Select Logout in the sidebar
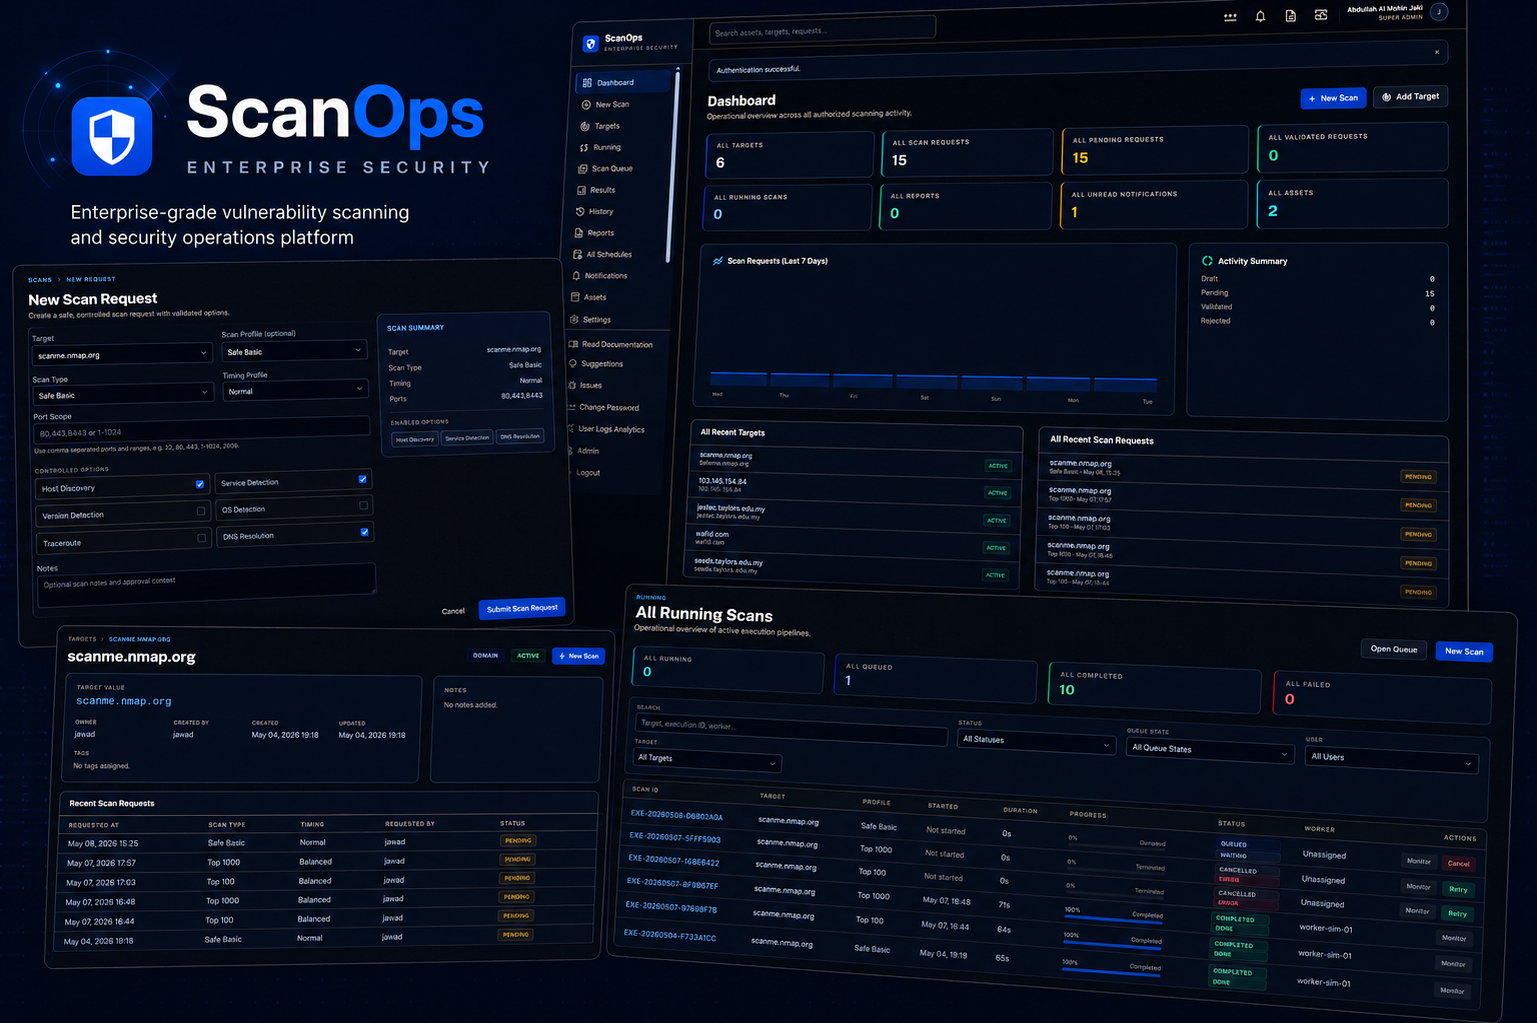Screen dimensions: 1537x1023 pos(588,472)
